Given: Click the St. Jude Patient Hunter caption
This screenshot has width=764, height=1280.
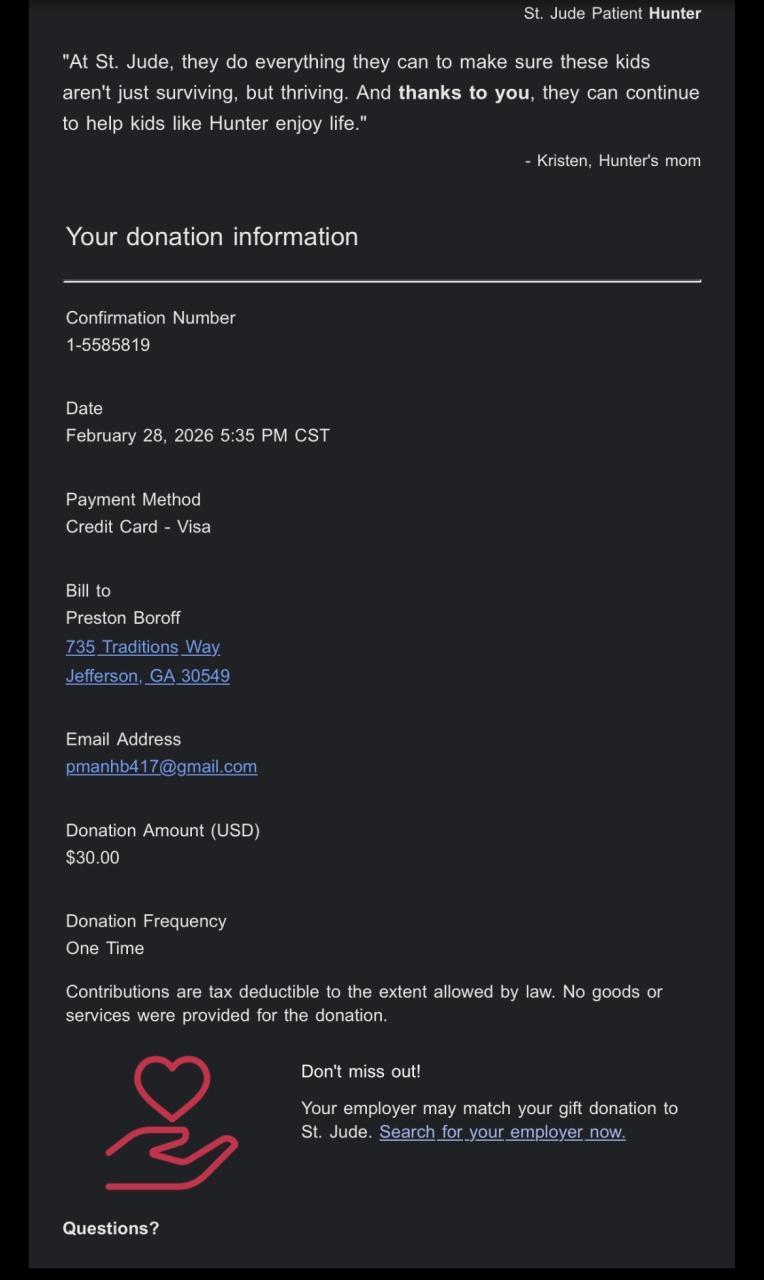Looking at the screenshot, I should 612,14.
